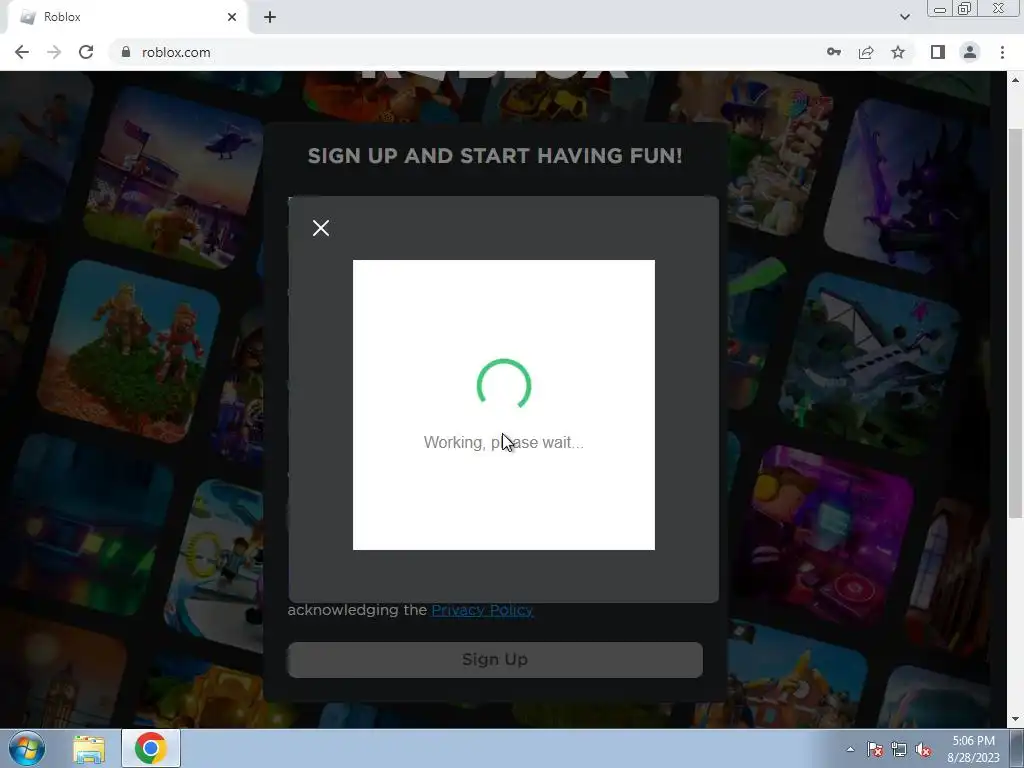Open the Chrome profile menu
The height and width of the screenshot is (768, 1024).
pos(970,52)
